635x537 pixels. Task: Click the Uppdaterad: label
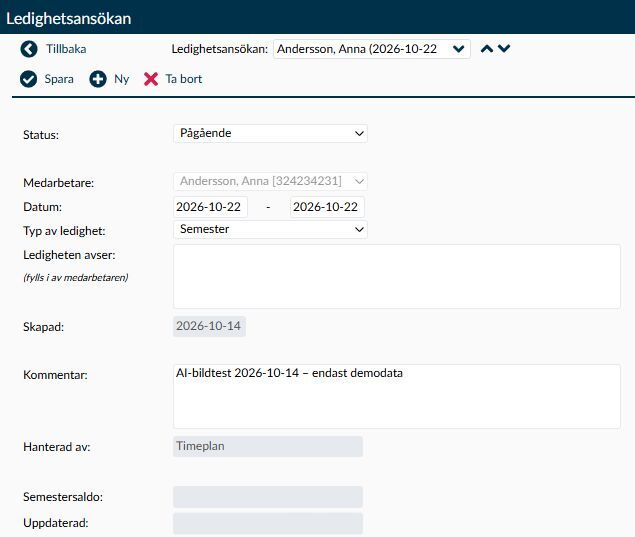pos(55,523)
